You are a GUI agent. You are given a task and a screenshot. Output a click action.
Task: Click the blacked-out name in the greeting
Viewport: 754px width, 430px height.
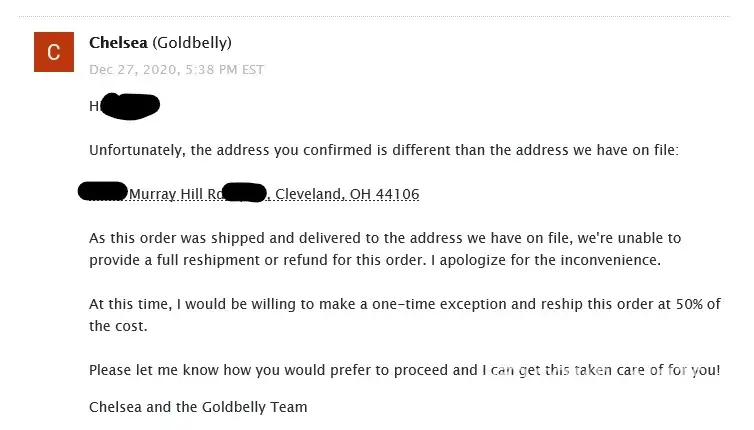130,105
